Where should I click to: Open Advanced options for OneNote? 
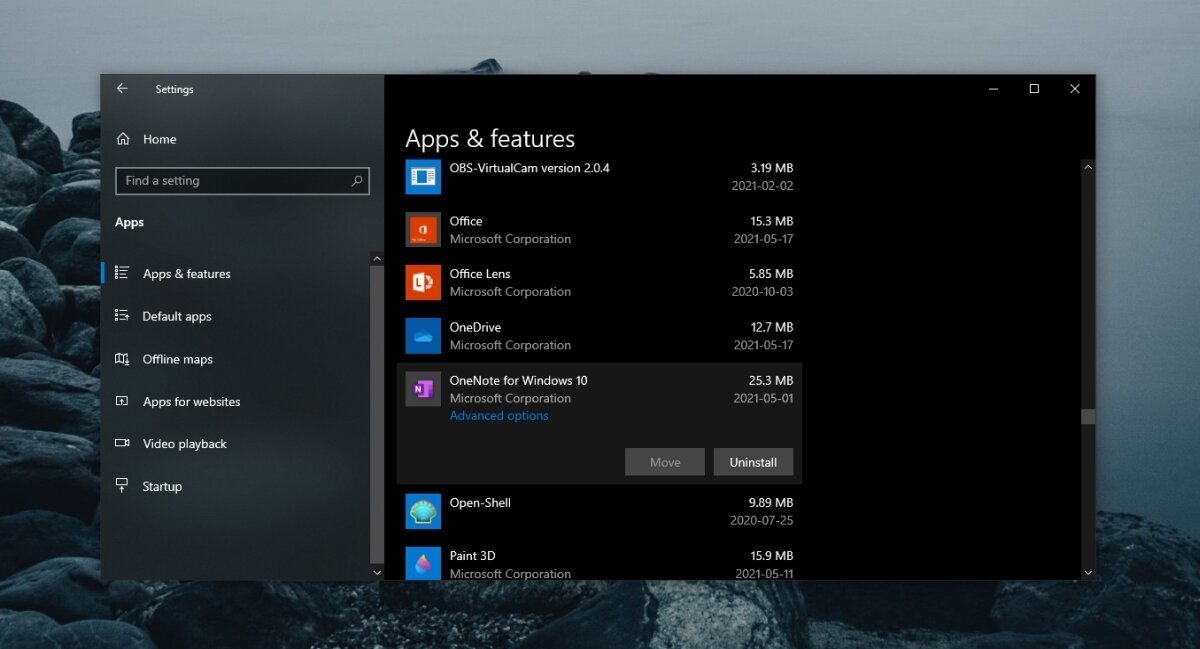click(x=498, y=415)
